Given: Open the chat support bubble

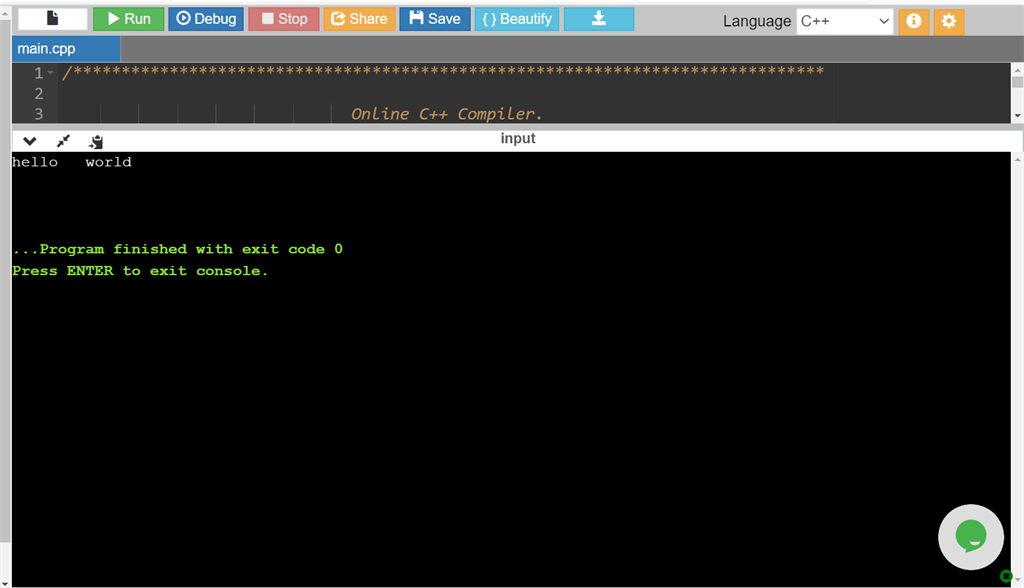Looking at the screenshot, I should [970, 536].
